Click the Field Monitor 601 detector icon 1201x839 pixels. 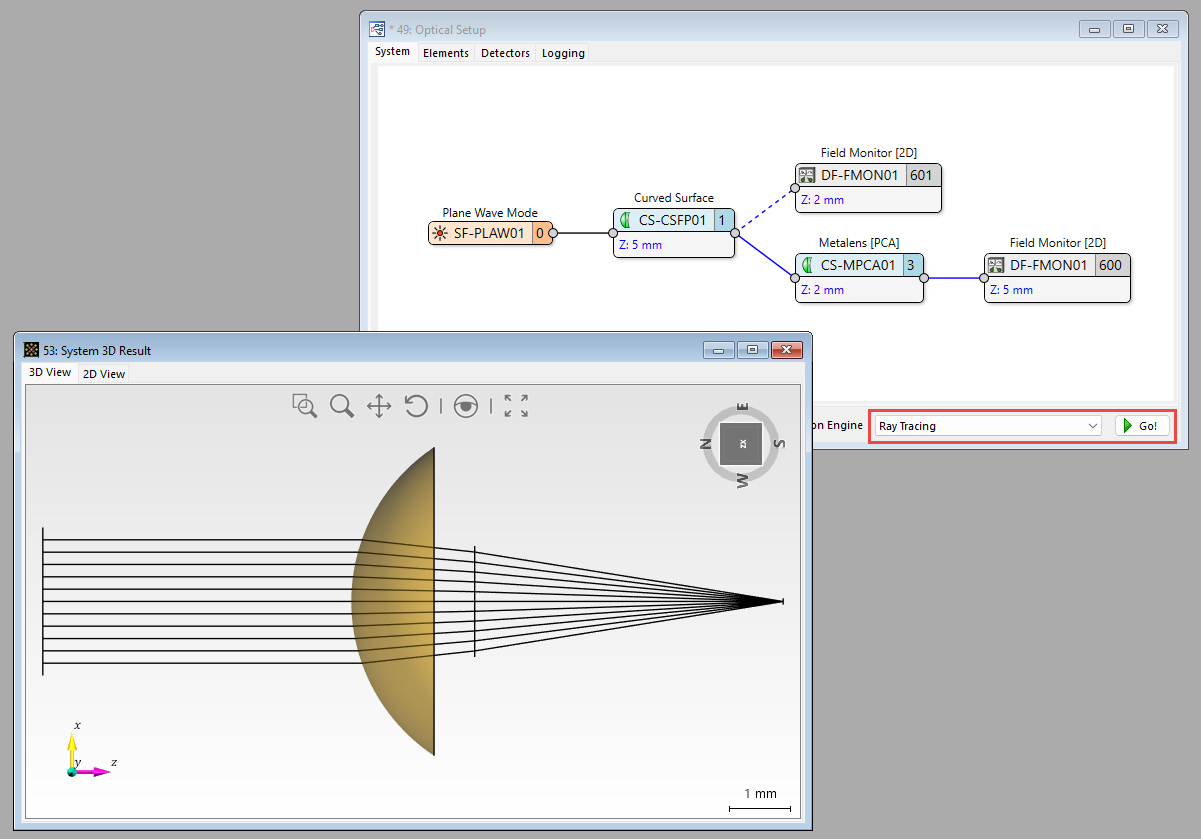pos(807,176)
